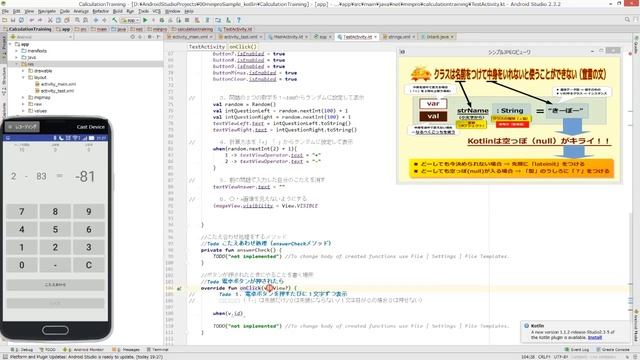Click the Save All toolbar icon
640x360 pixels.
pyautogui.click(x=13, y=20)
